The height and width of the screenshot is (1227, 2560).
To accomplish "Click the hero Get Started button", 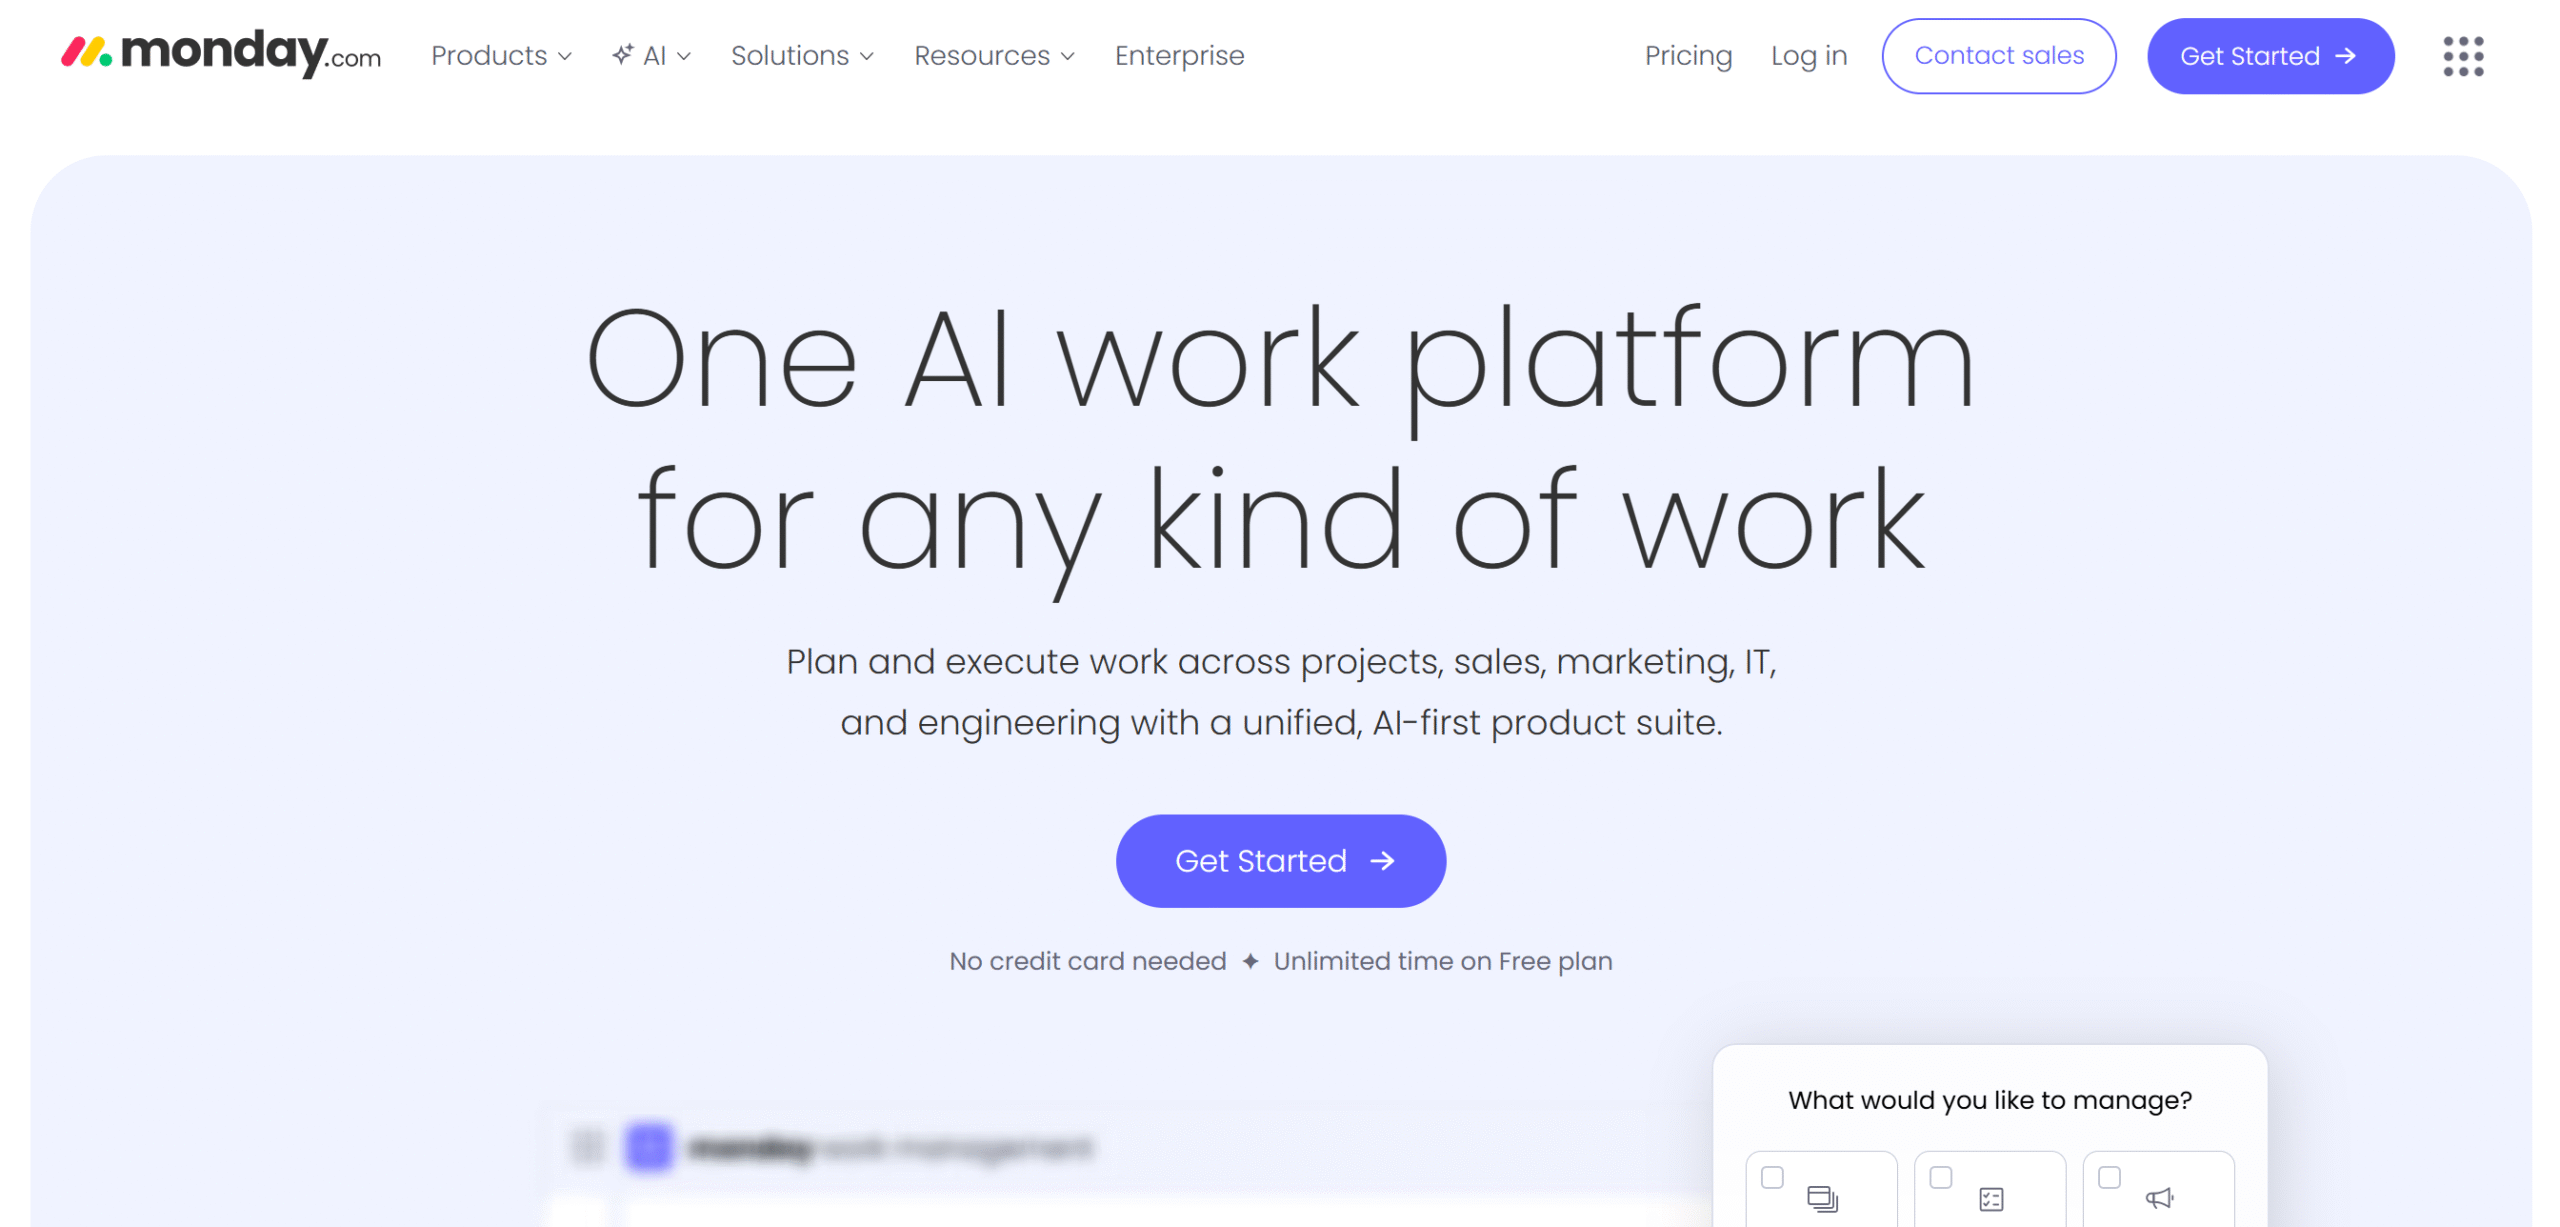I will click(1280, 861).
